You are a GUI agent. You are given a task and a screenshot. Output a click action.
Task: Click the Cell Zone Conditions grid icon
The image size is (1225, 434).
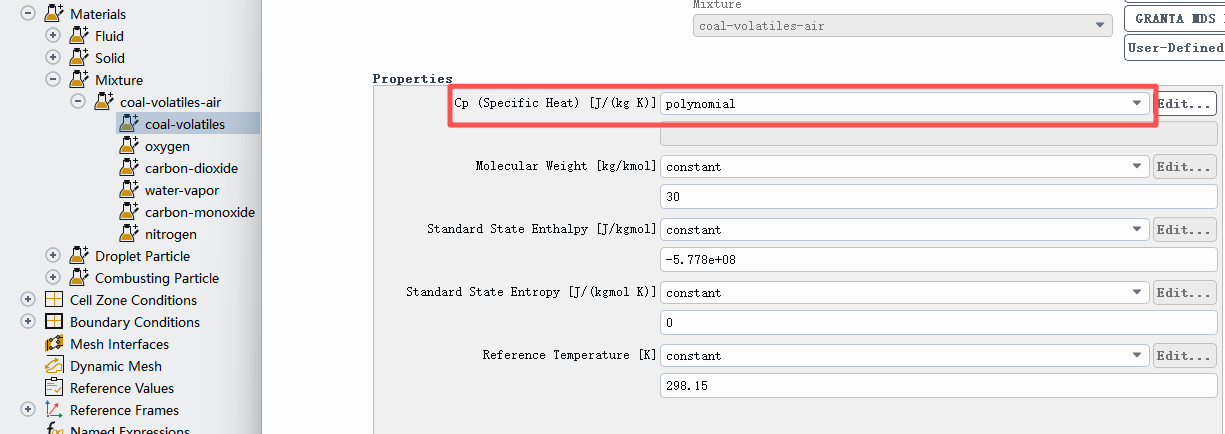pos(54,300)
